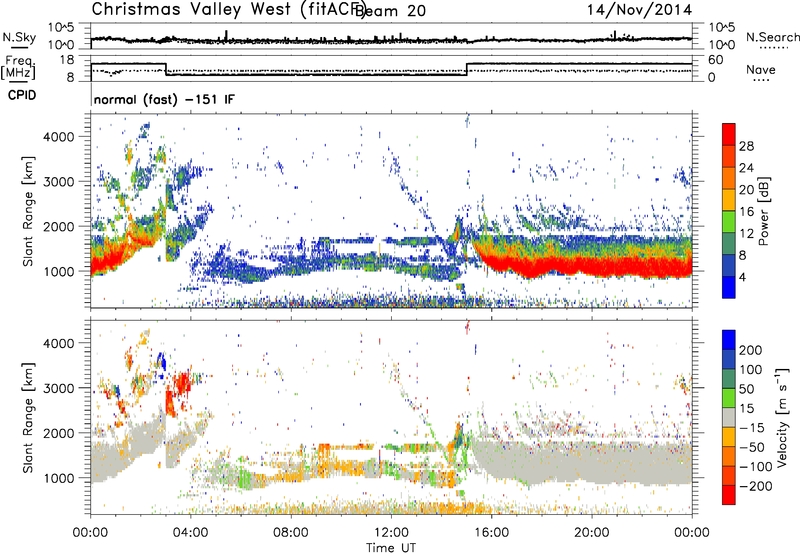The image size is (800, 554).
Task: Click the 'N.Search' legend label
Action: 772,37
